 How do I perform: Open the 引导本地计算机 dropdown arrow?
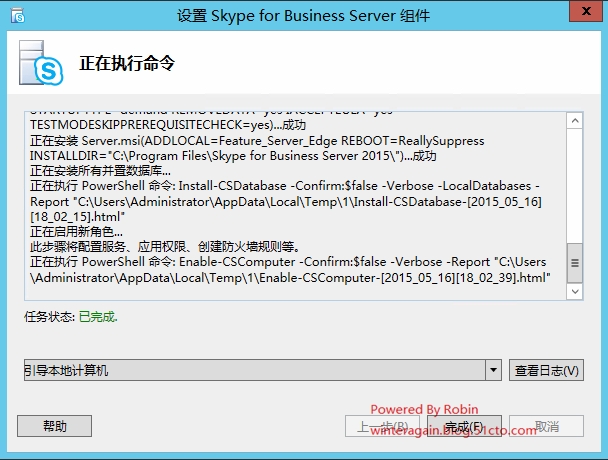coord(493,370)
